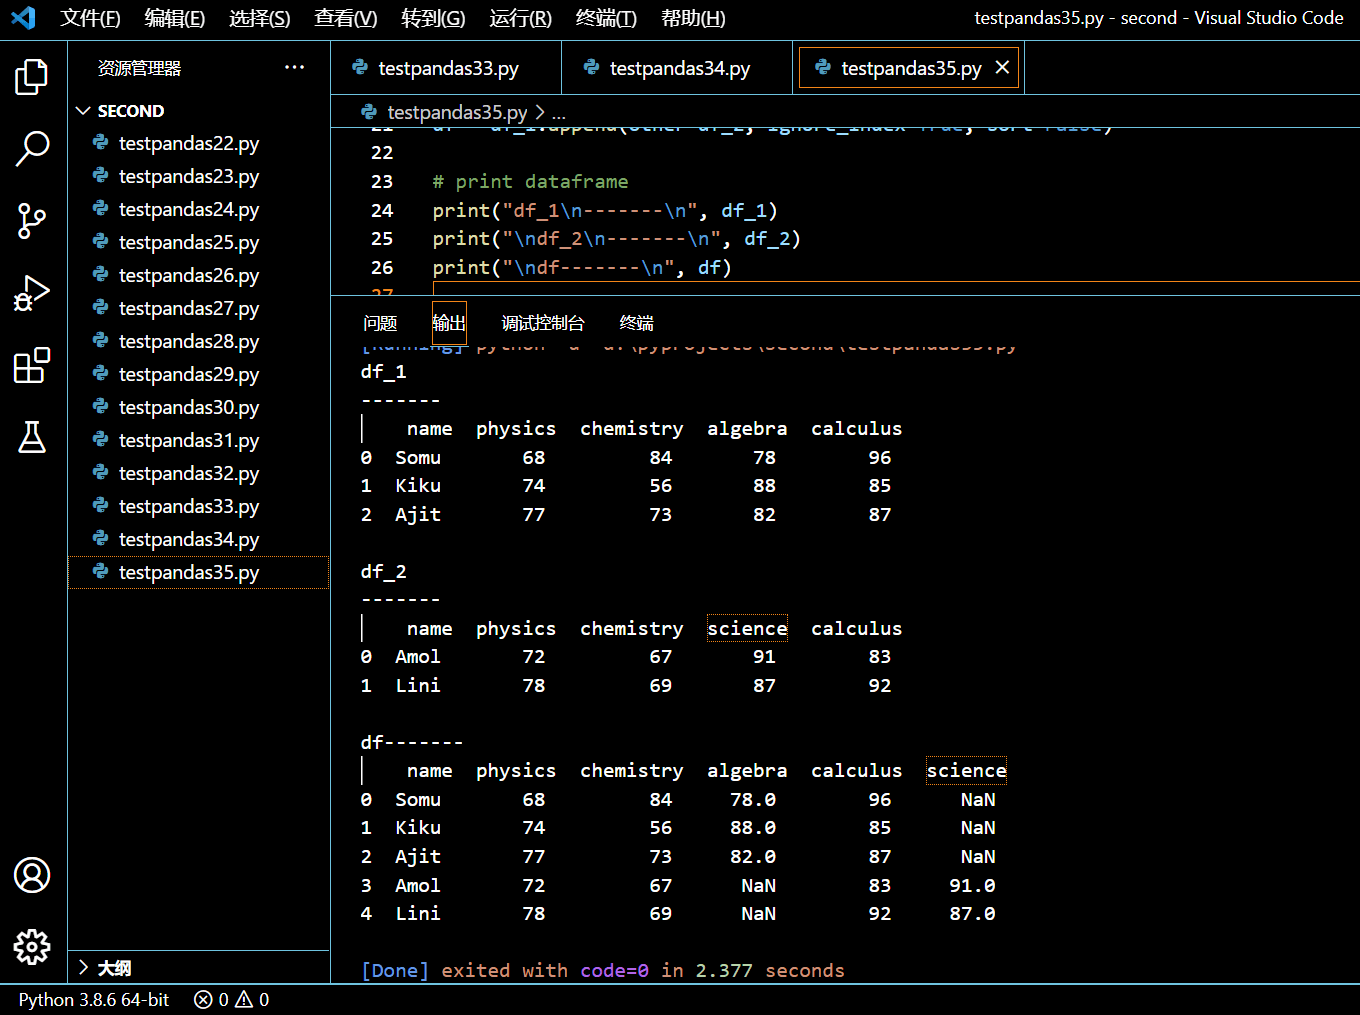Open testpandas27.py in explorer
Screen dimensions: 1360x1015
[199, 308]
